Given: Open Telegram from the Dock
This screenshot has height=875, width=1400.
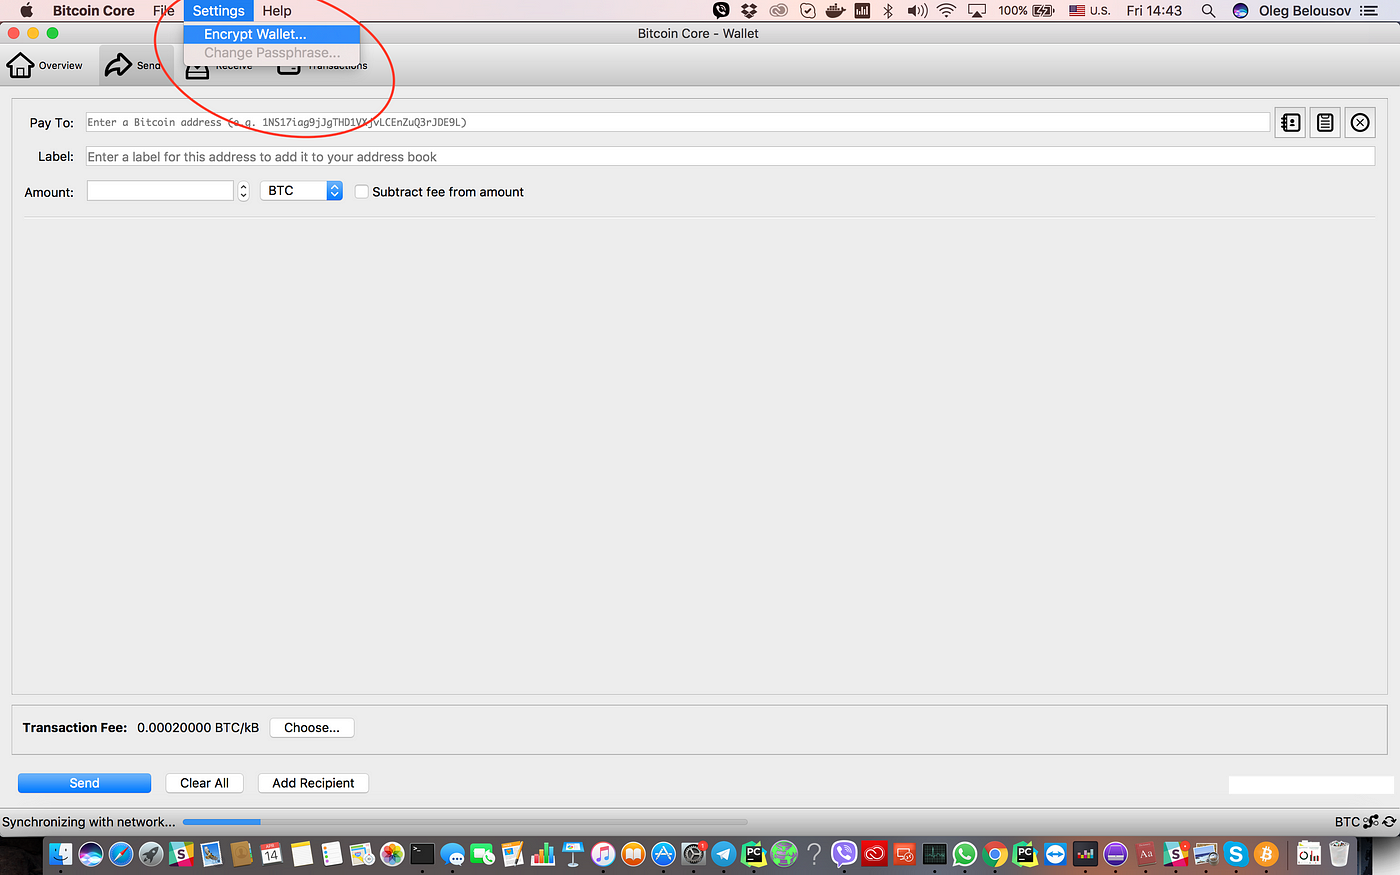Looking at the screenshot, I should coord(723,854).
